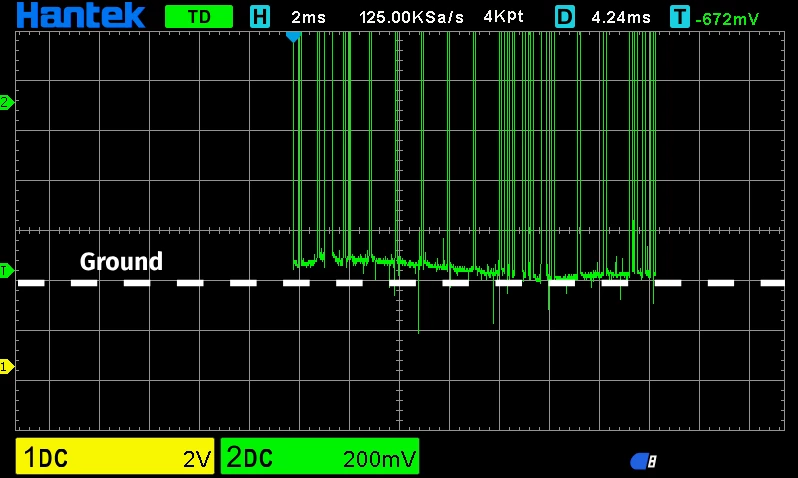Screen dimensions: 798x478
Task: Click the 4.24ms delay value
Action: [621, 18]
